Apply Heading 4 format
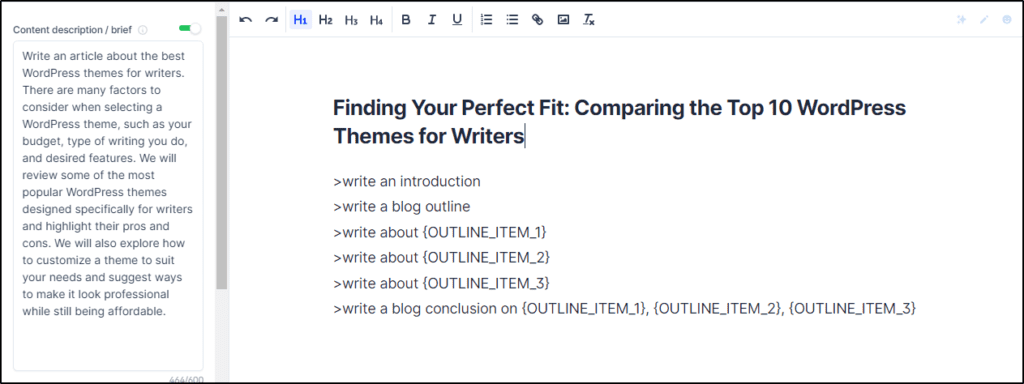This screenshot has width=1024, height=384. (x=376, y=20)
